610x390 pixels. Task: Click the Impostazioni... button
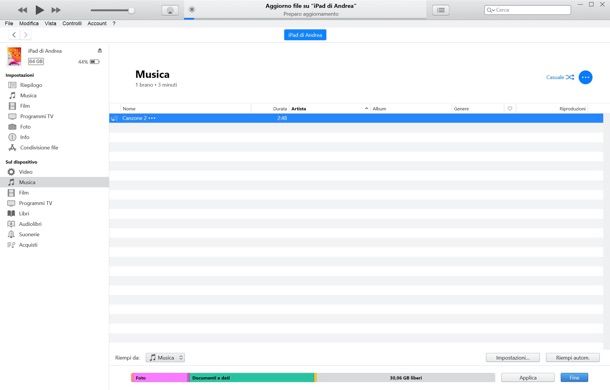[x=512, y=358]
